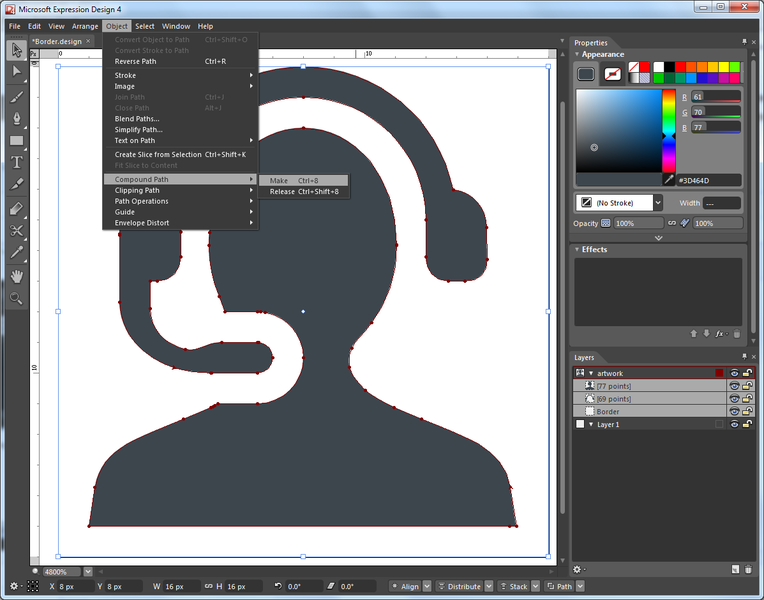Click the hex color field #3D464D
Image resolution: width=764 pixels, height=600 pixels.
click(x=708, y=180)
